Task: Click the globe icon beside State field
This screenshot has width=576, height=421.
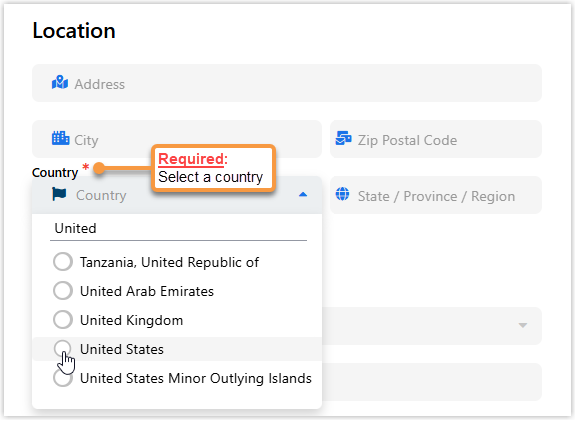Action: (x=342, y=194)
